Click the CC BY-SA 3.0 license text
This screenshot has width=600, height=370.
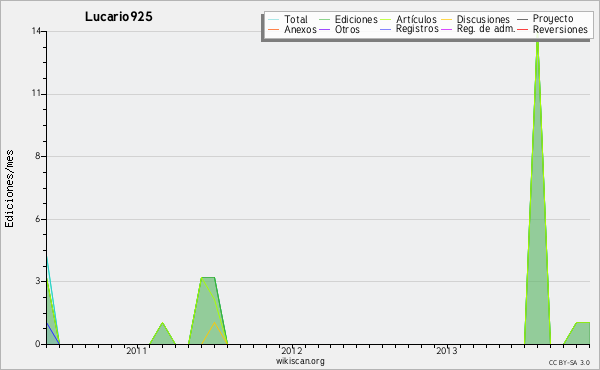[569, 363]
